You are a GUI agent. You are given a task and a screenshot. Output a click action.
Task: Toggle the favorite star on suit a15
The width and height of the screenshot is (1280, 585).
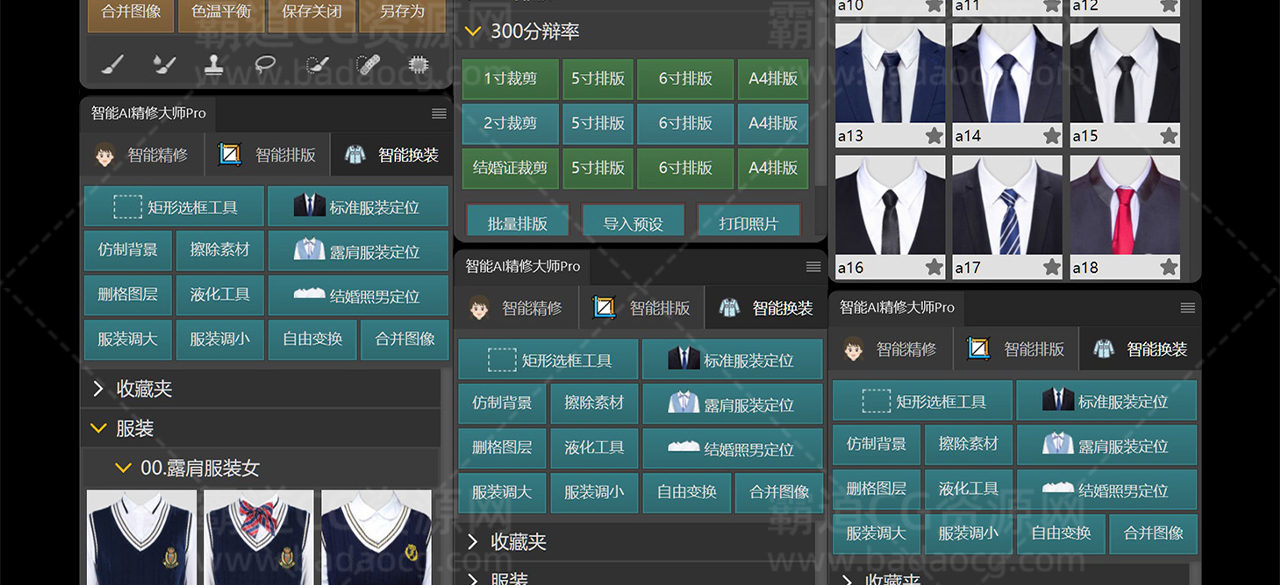1169,136
